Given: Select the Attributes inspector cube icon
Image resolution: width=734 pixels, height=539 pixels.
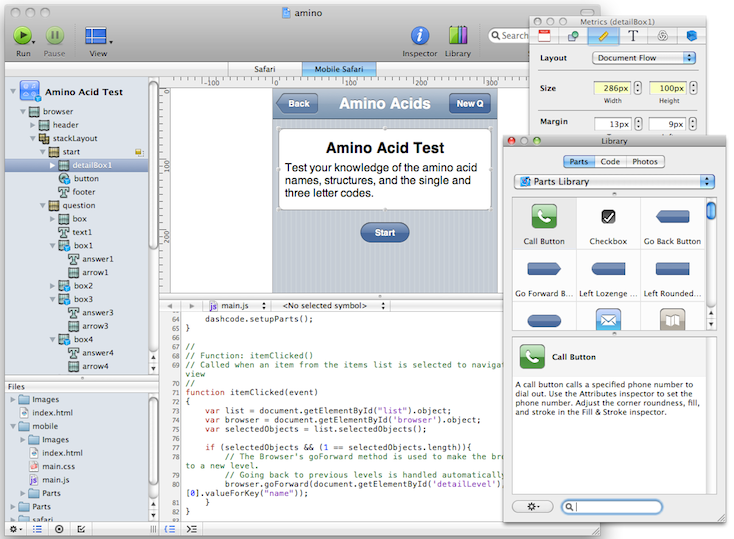Looking at the screenshot, I should [691, 36].
